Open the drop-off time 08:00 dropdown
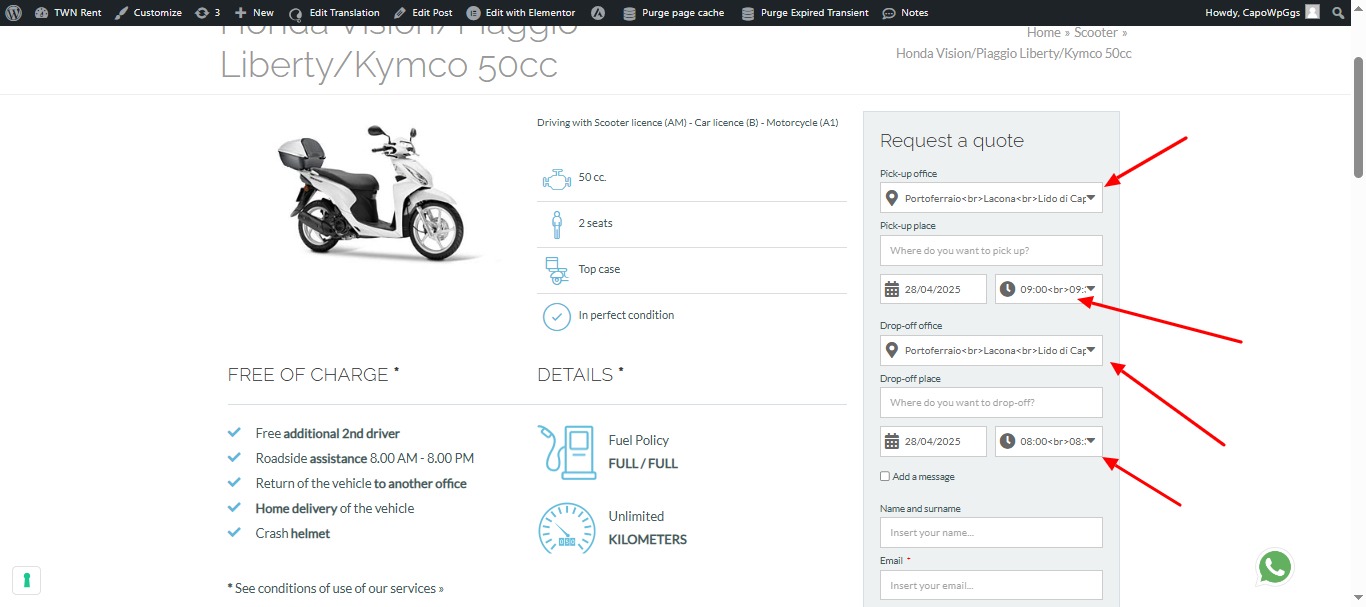 [1049, 441]
